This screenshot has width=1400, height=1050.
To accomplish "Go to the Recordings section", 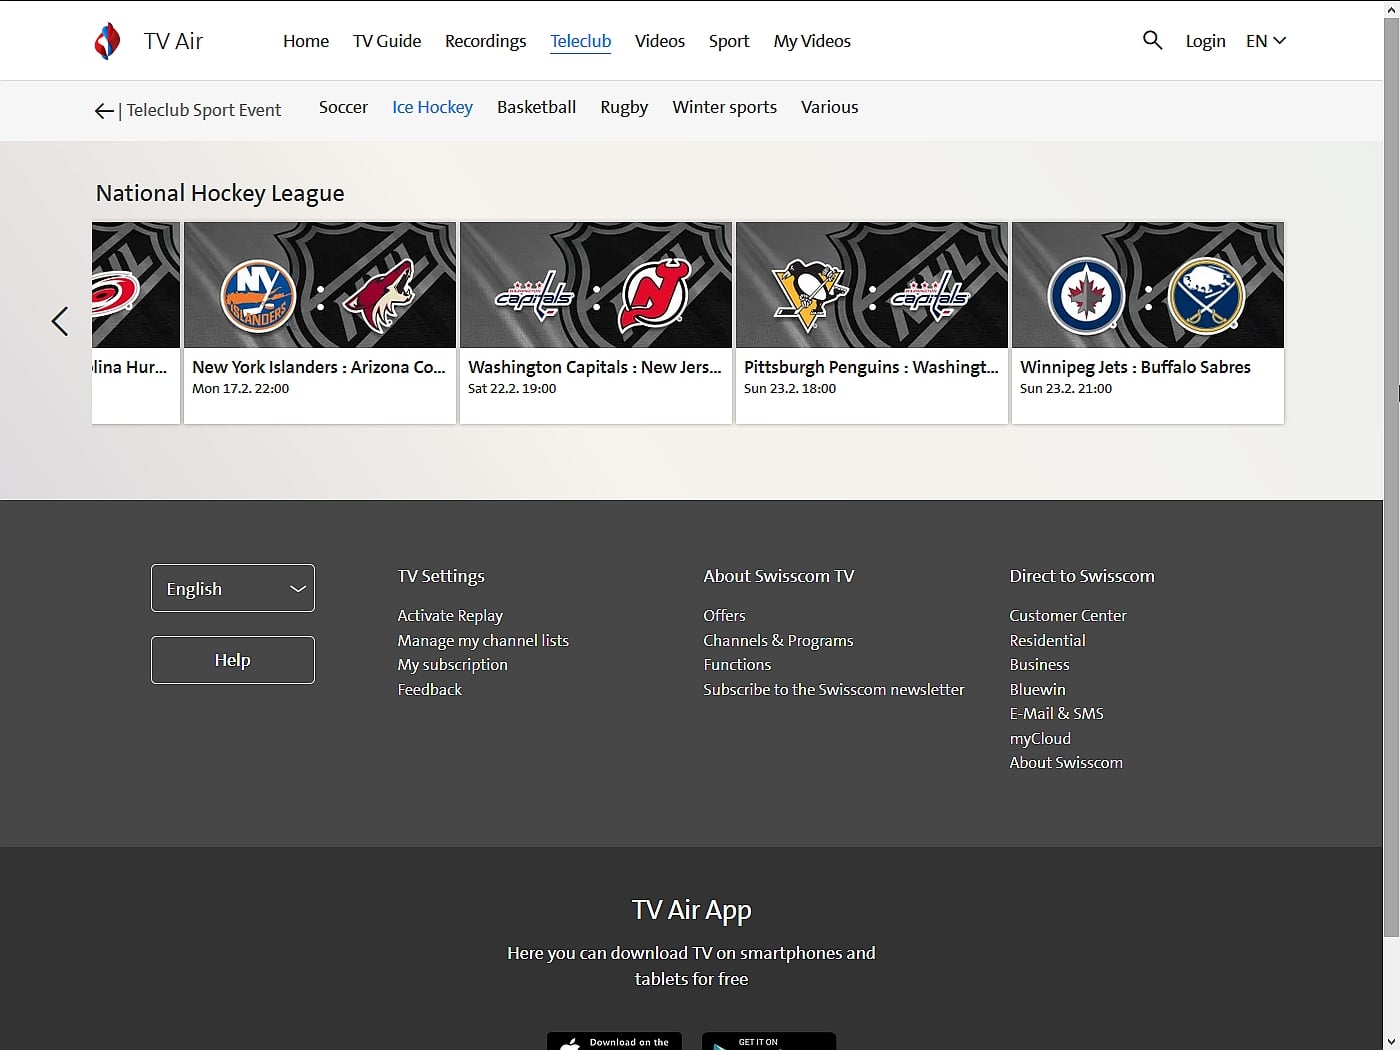I will pyautogui.click(x=485, y=41).
